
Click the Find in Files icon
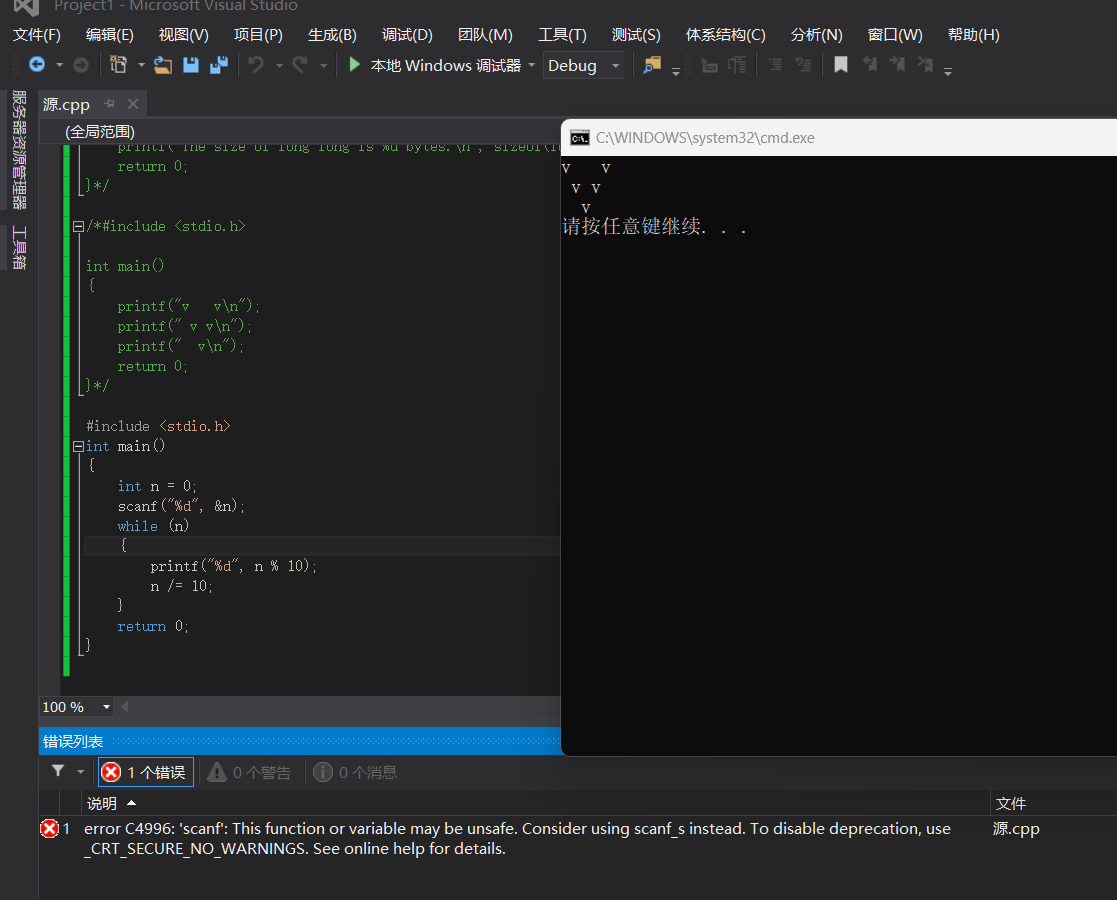coord(652,65)
